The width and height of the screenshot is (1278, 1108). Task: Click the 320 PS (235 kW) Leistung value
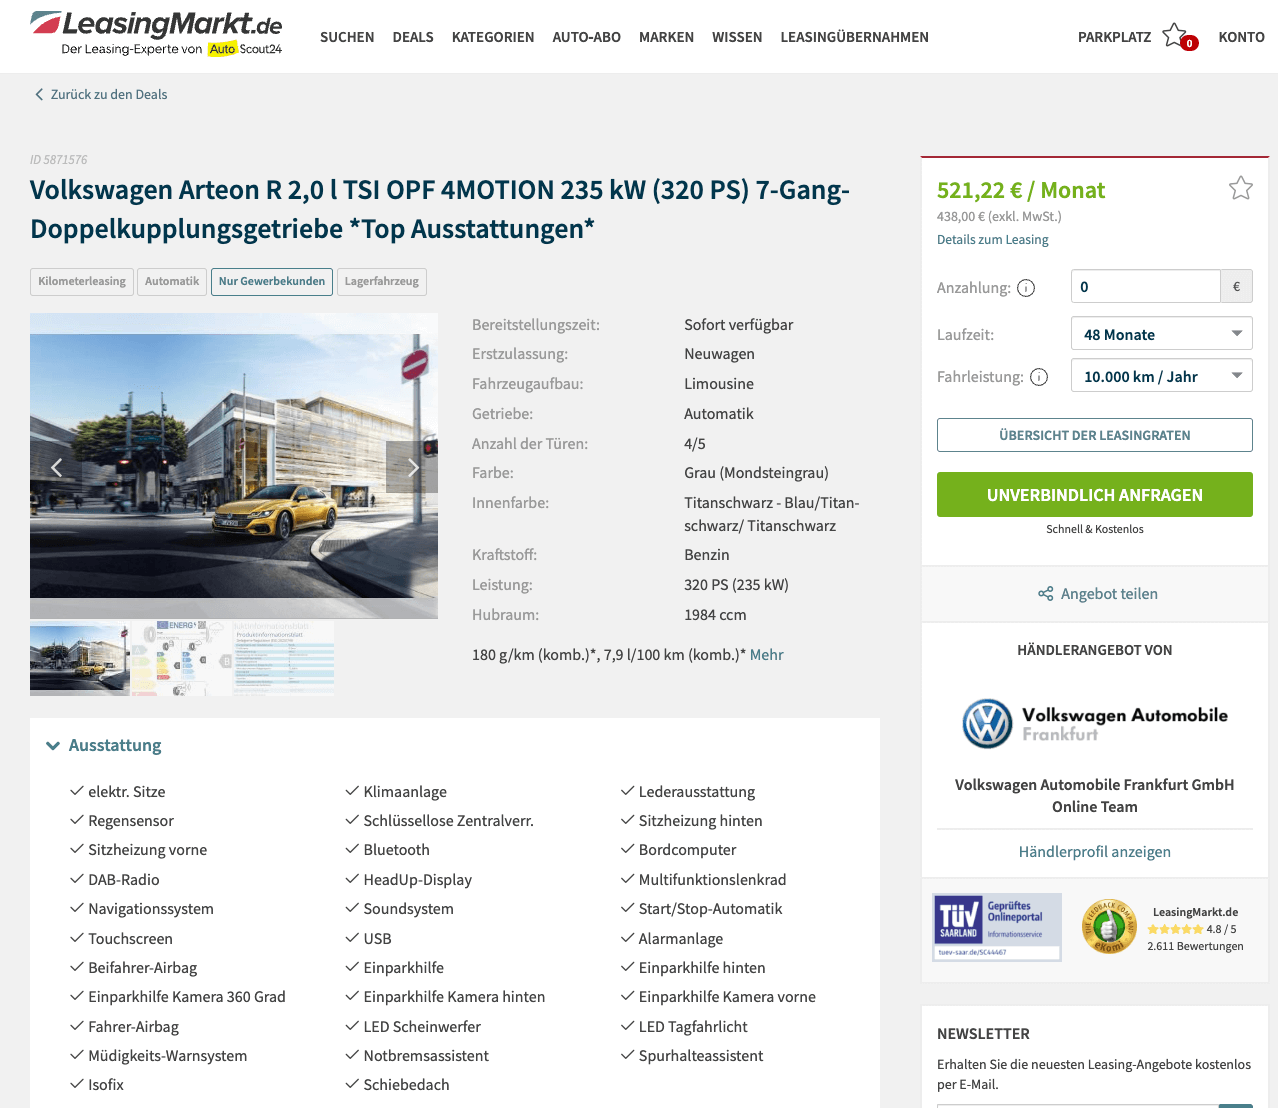click(x=736, y=585)
